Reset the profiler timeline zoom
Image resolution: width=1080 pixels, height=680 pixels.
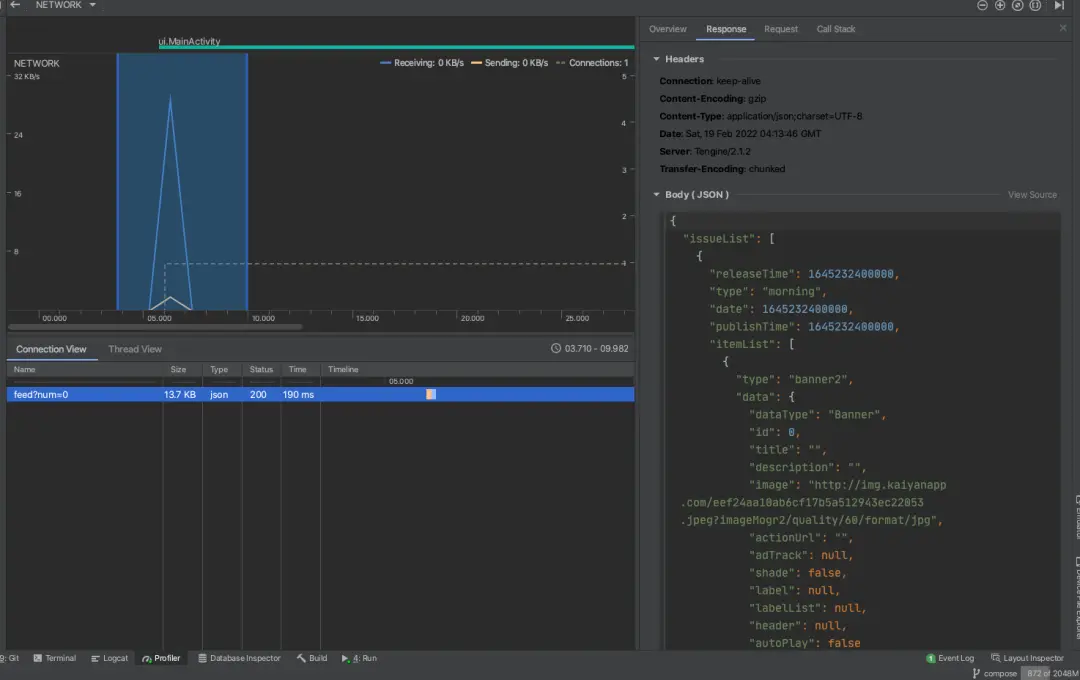[x=1017, y=5]
